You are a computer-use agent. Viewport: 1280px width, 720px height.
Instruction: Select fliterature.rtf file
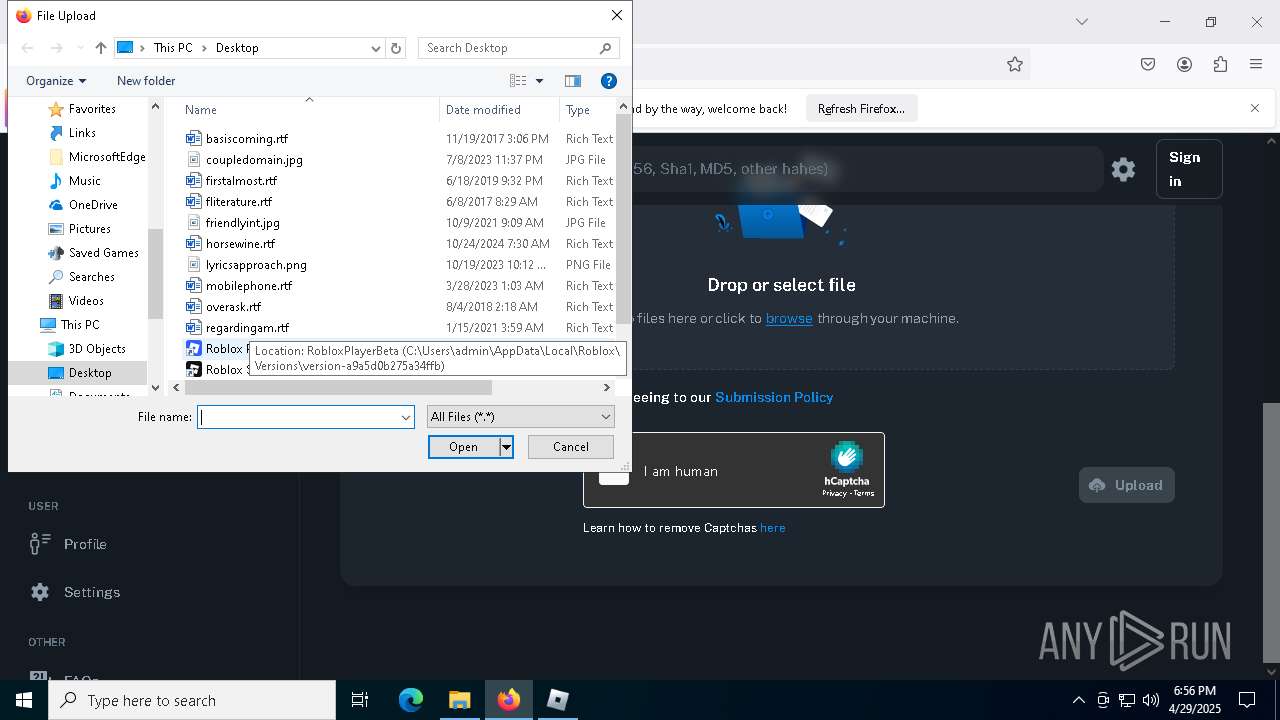coord(238,202)
